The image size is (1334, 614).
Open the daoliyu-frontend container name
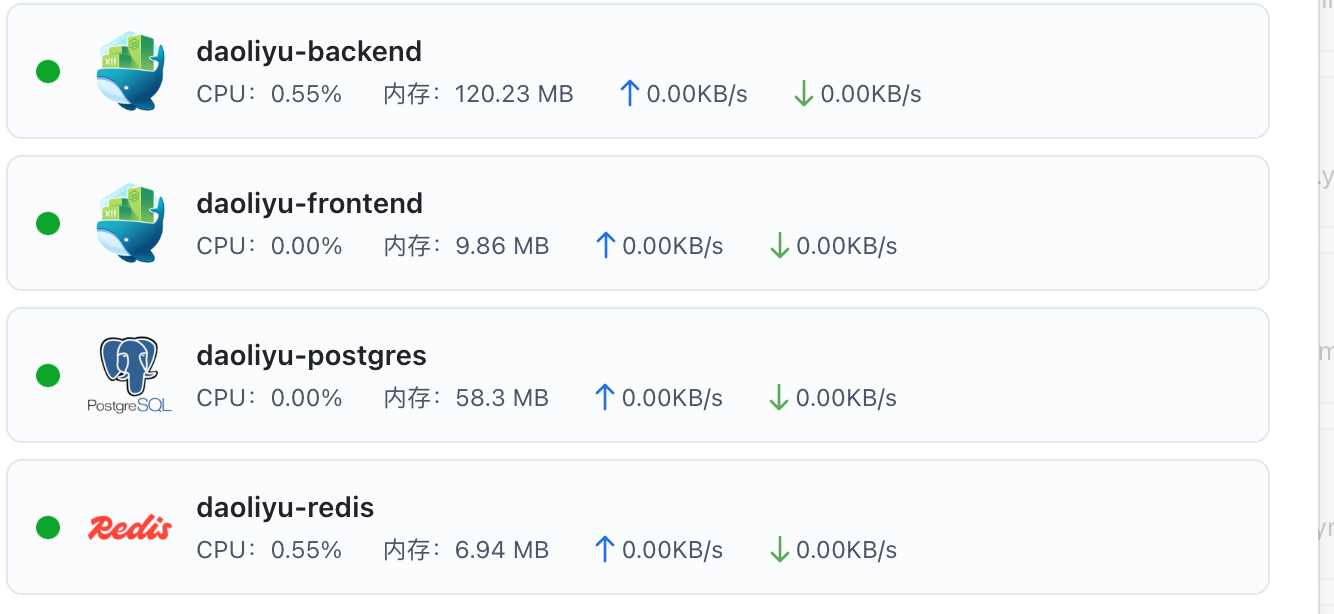[310, 203]
